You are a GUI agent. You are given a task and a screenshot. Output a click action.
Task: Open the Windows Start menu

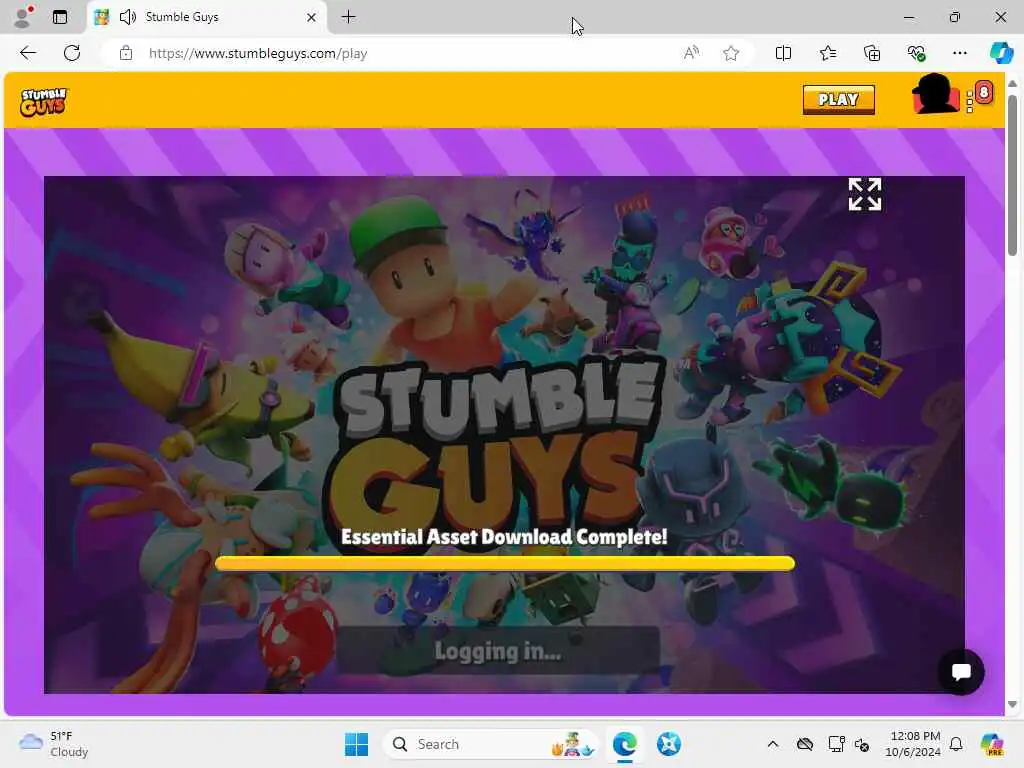coord(357,744)
